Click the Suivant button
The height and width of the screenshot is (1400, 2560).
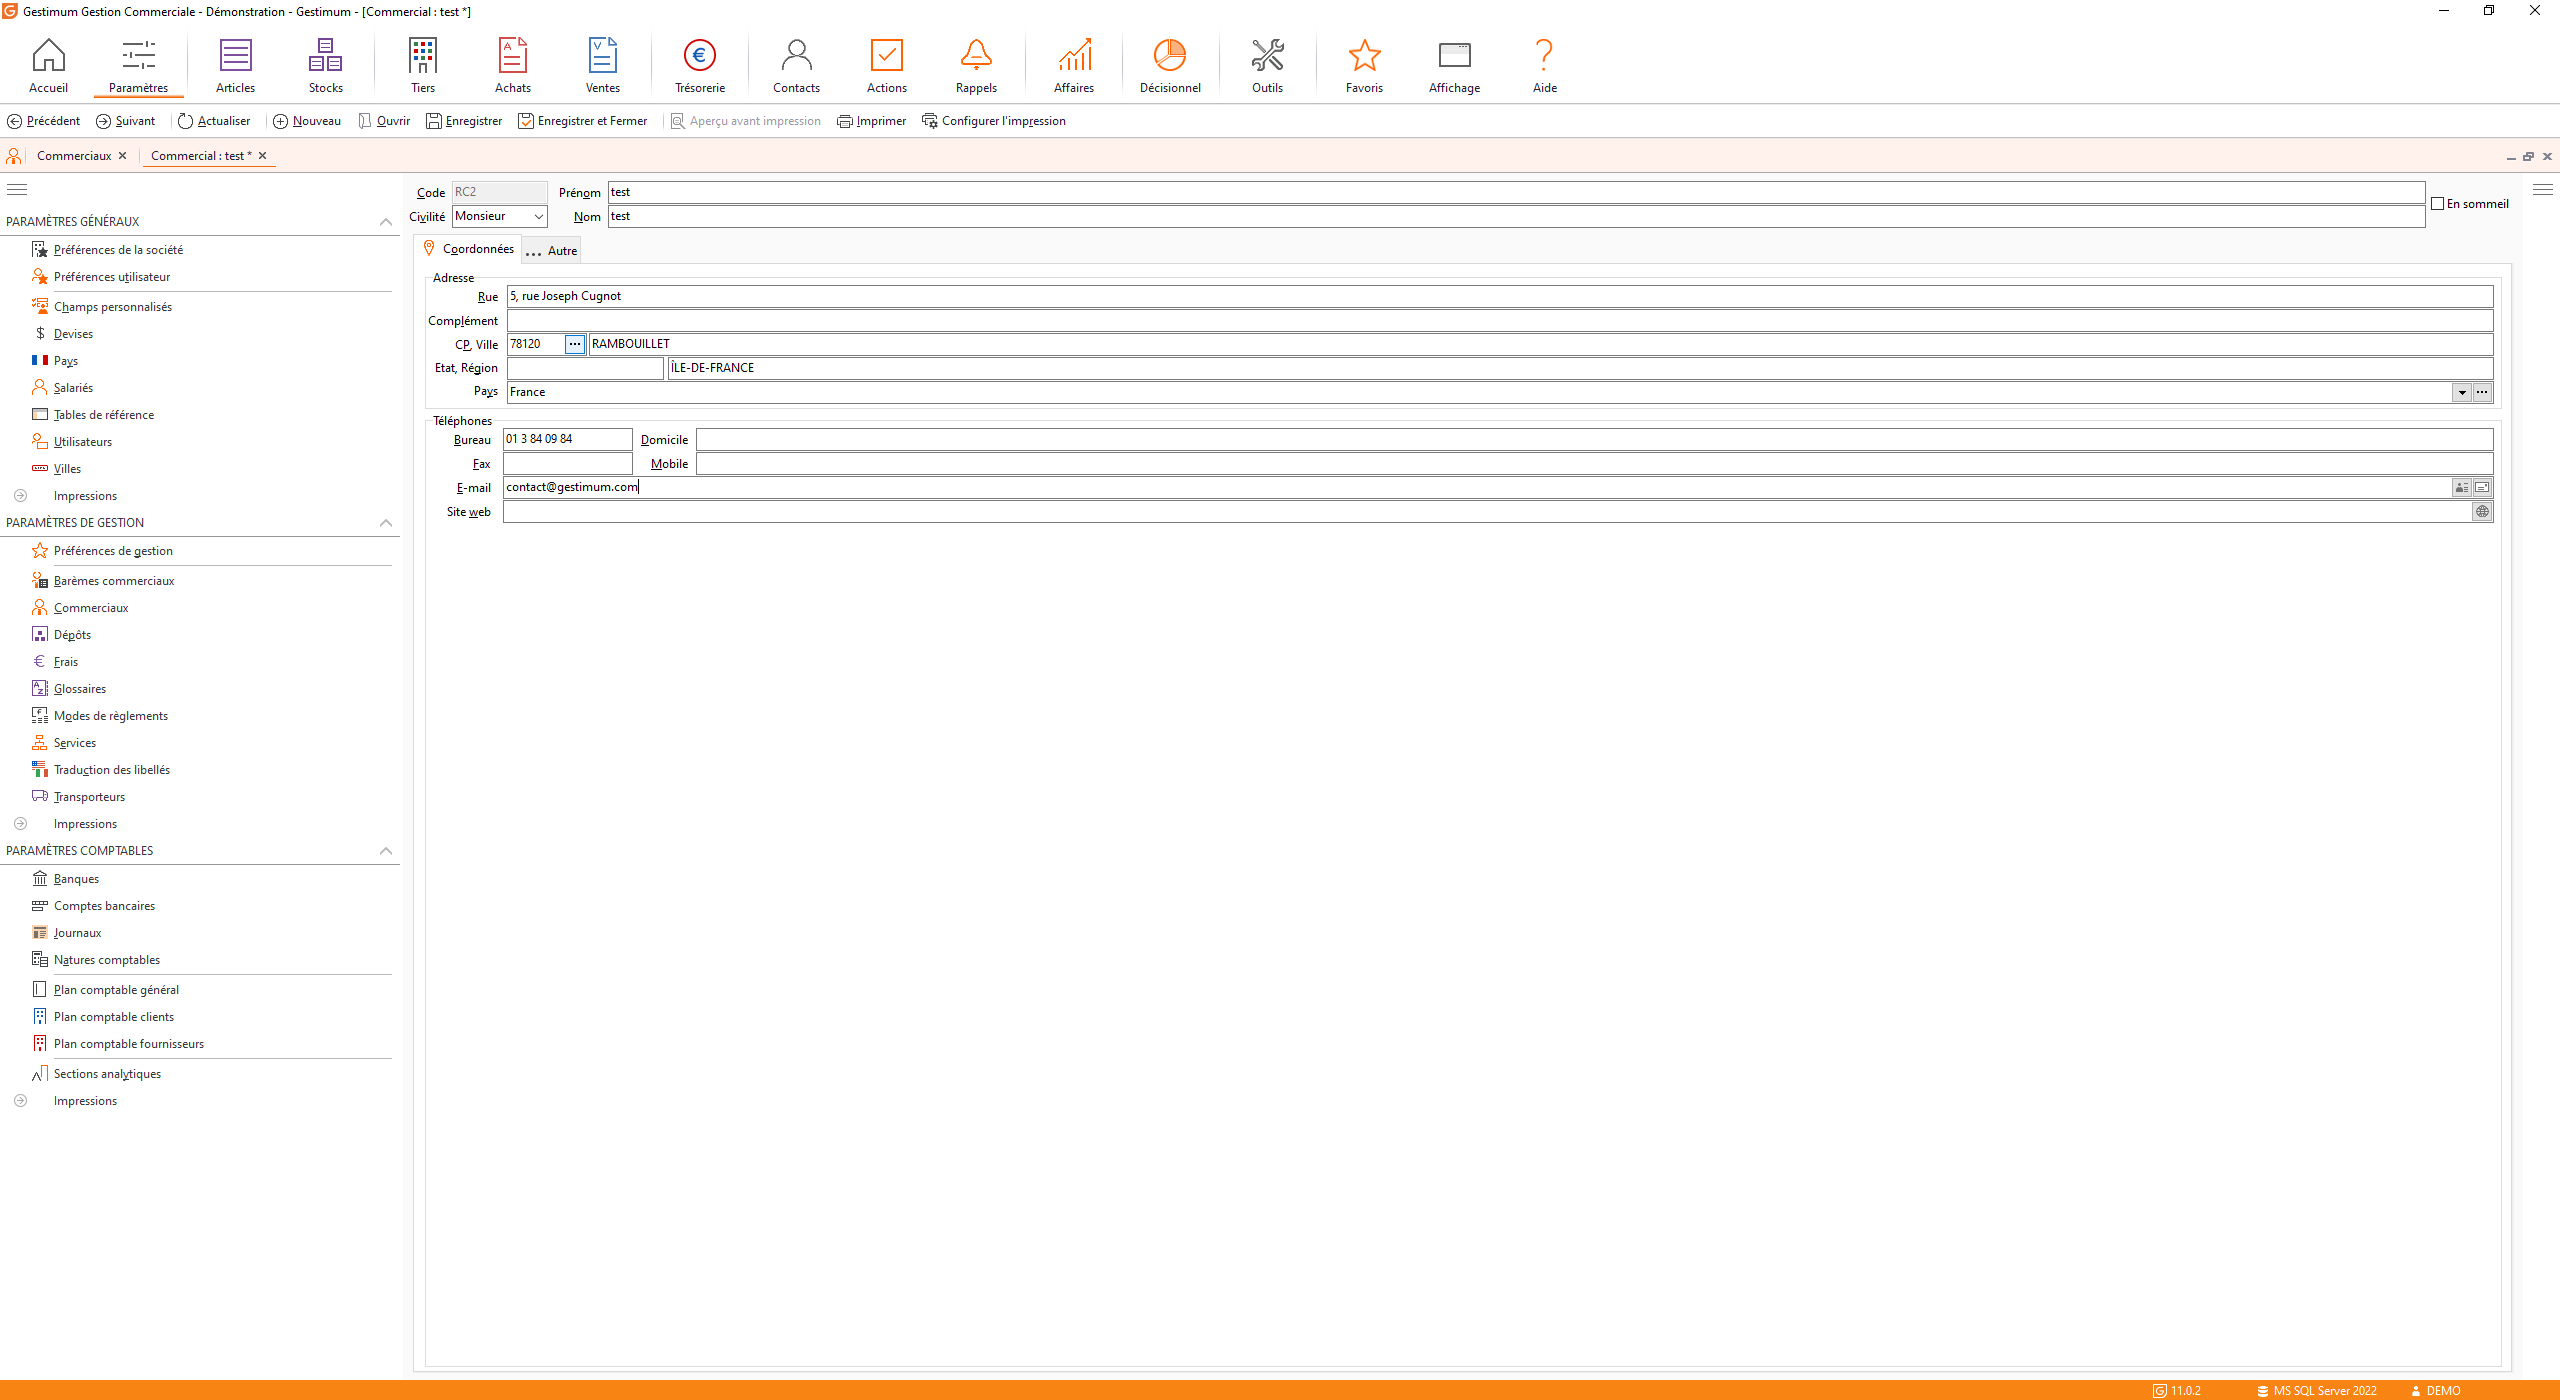125,121
